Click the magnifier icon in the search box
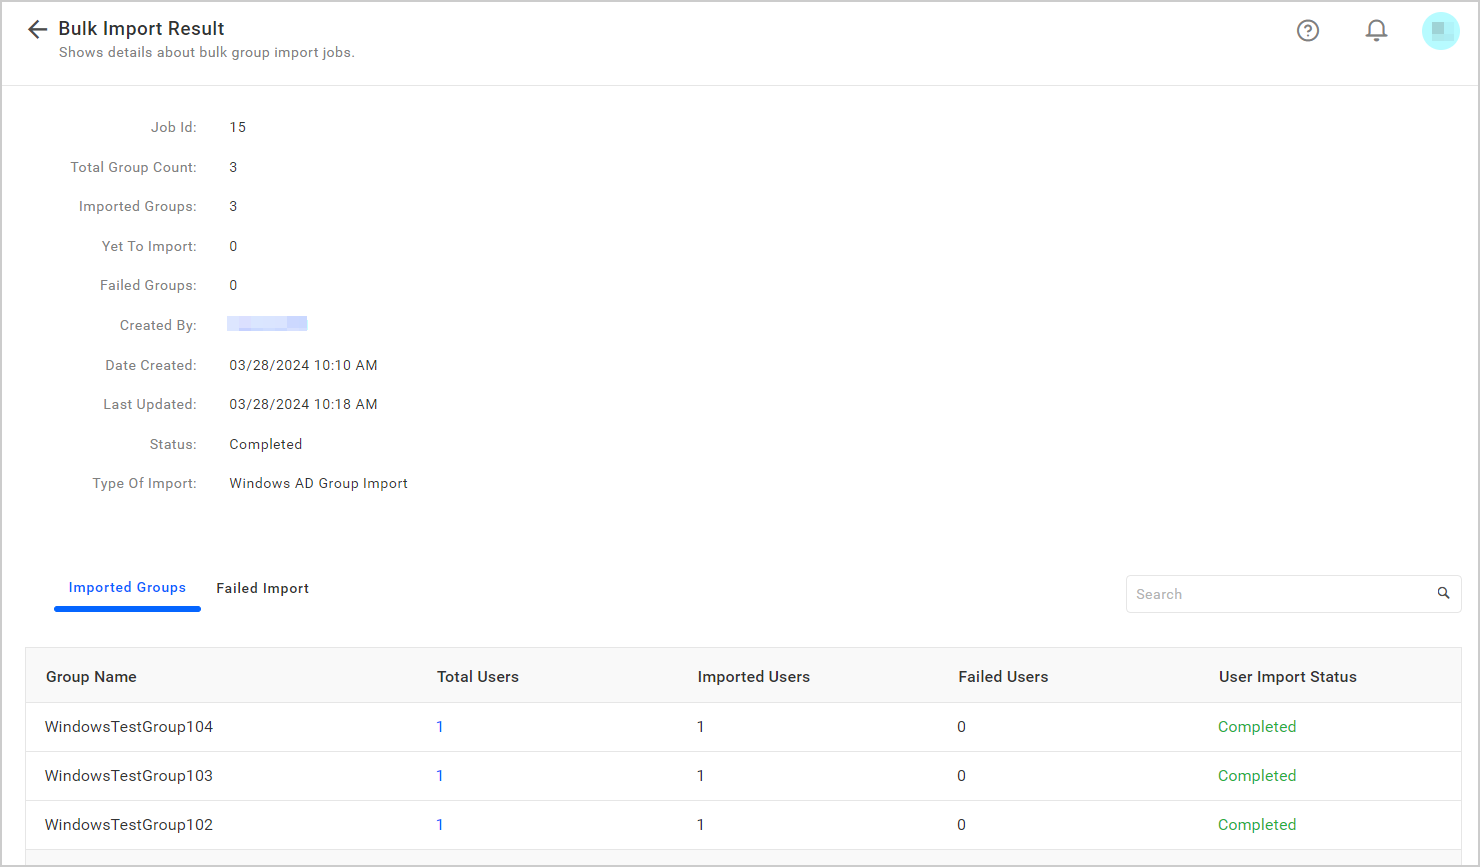This screenshot has height=867, width=1480. tap(1443, 593)
